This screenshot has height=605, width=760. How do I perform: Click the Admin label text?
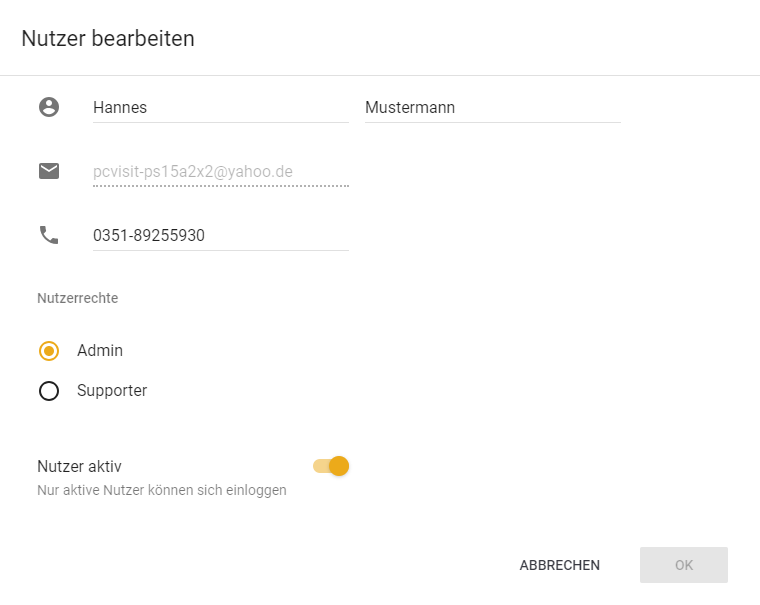[100, 351]
